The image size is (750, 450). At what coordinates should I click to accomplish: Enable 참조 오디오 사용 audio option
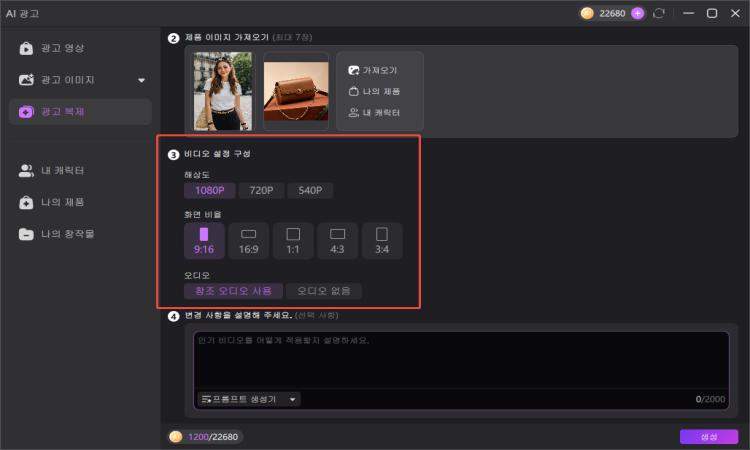coord(233,291)
